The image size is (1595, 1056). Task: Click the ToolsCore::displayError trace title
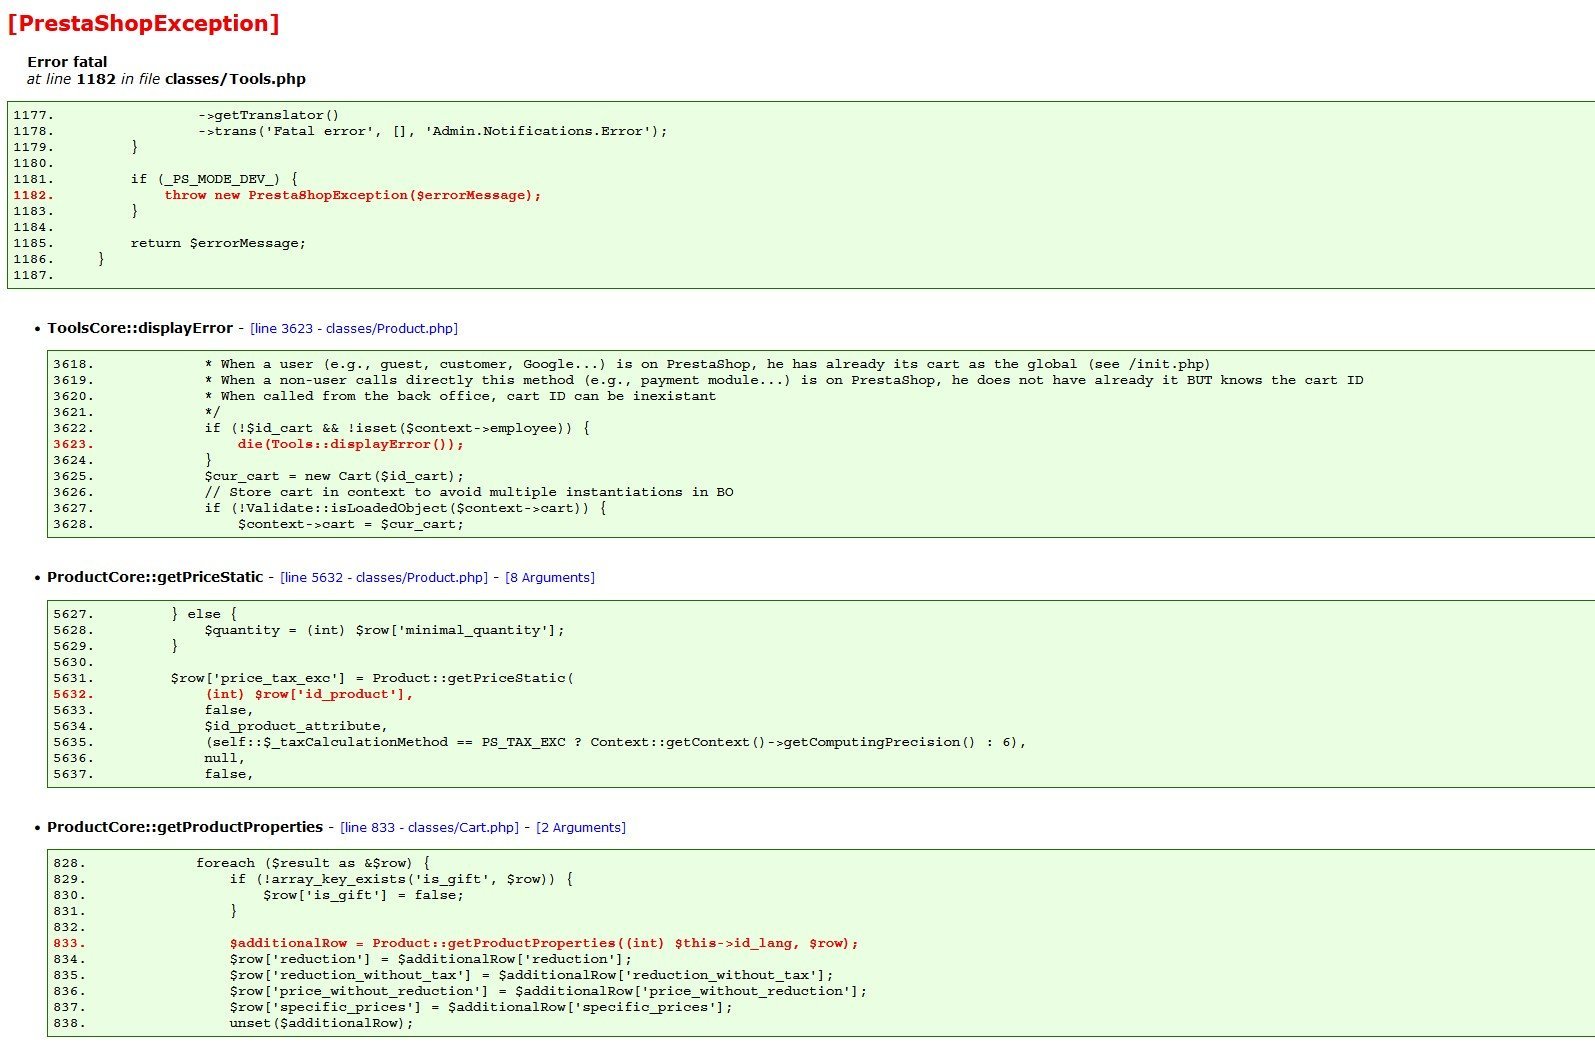pos(140,328)
